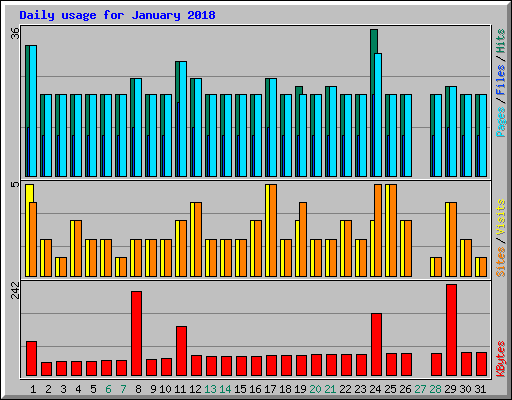
Task: Click the day 15 label on the axis
Action: 240,389
